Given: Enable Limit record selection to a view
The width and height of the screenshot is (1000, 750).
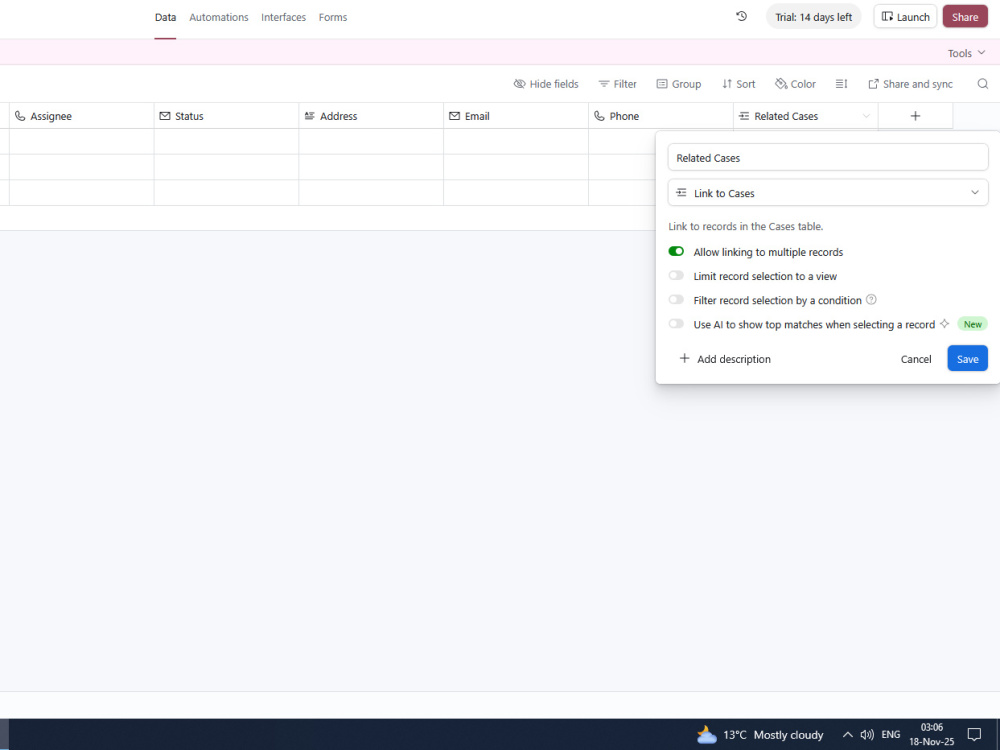Looking at the screenshot, I should point(676,276).
